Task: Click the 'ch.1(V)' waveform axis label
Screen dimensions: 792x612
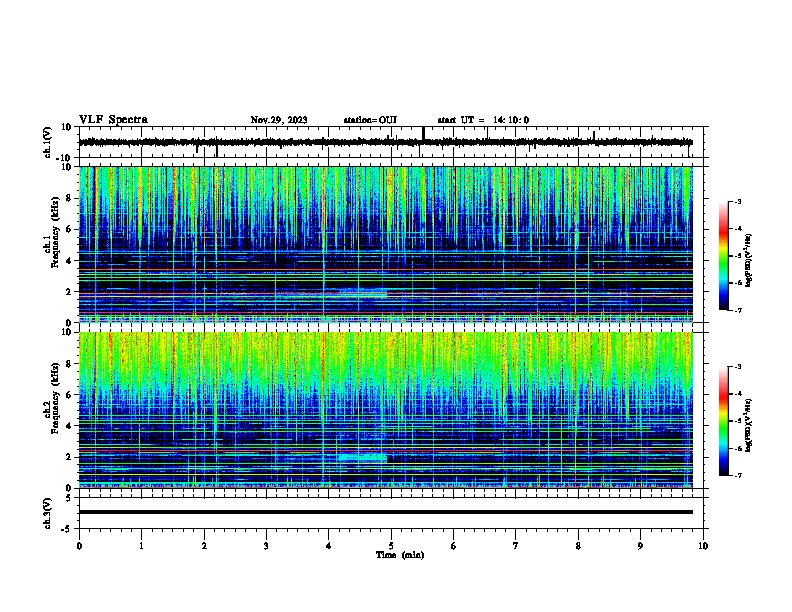Action: coord(48,142)
